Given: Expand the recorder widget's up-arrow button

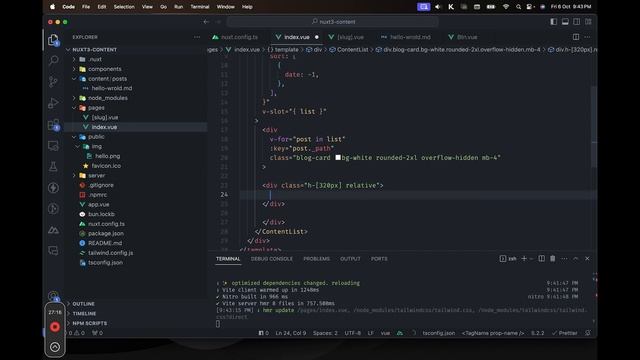Looking at the screenshot, I should pyautogui.click(x=55, y=347).
